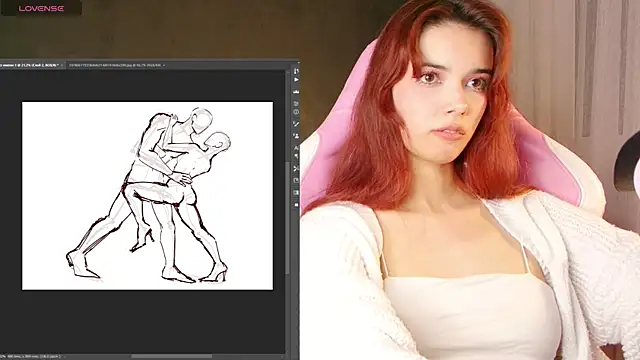This screenshot has height=360, width=640.
Task: Open the History panel icon
Action: pyautogui.click(x=296, y=71)
